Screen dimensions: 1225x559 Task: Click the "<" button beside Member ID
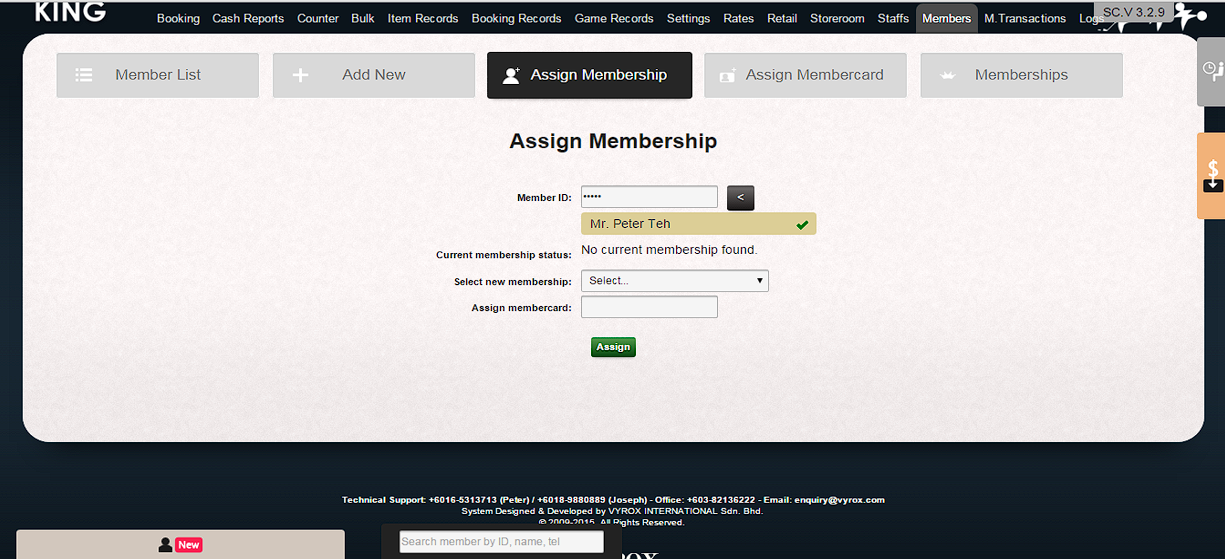tap(740, 198)
